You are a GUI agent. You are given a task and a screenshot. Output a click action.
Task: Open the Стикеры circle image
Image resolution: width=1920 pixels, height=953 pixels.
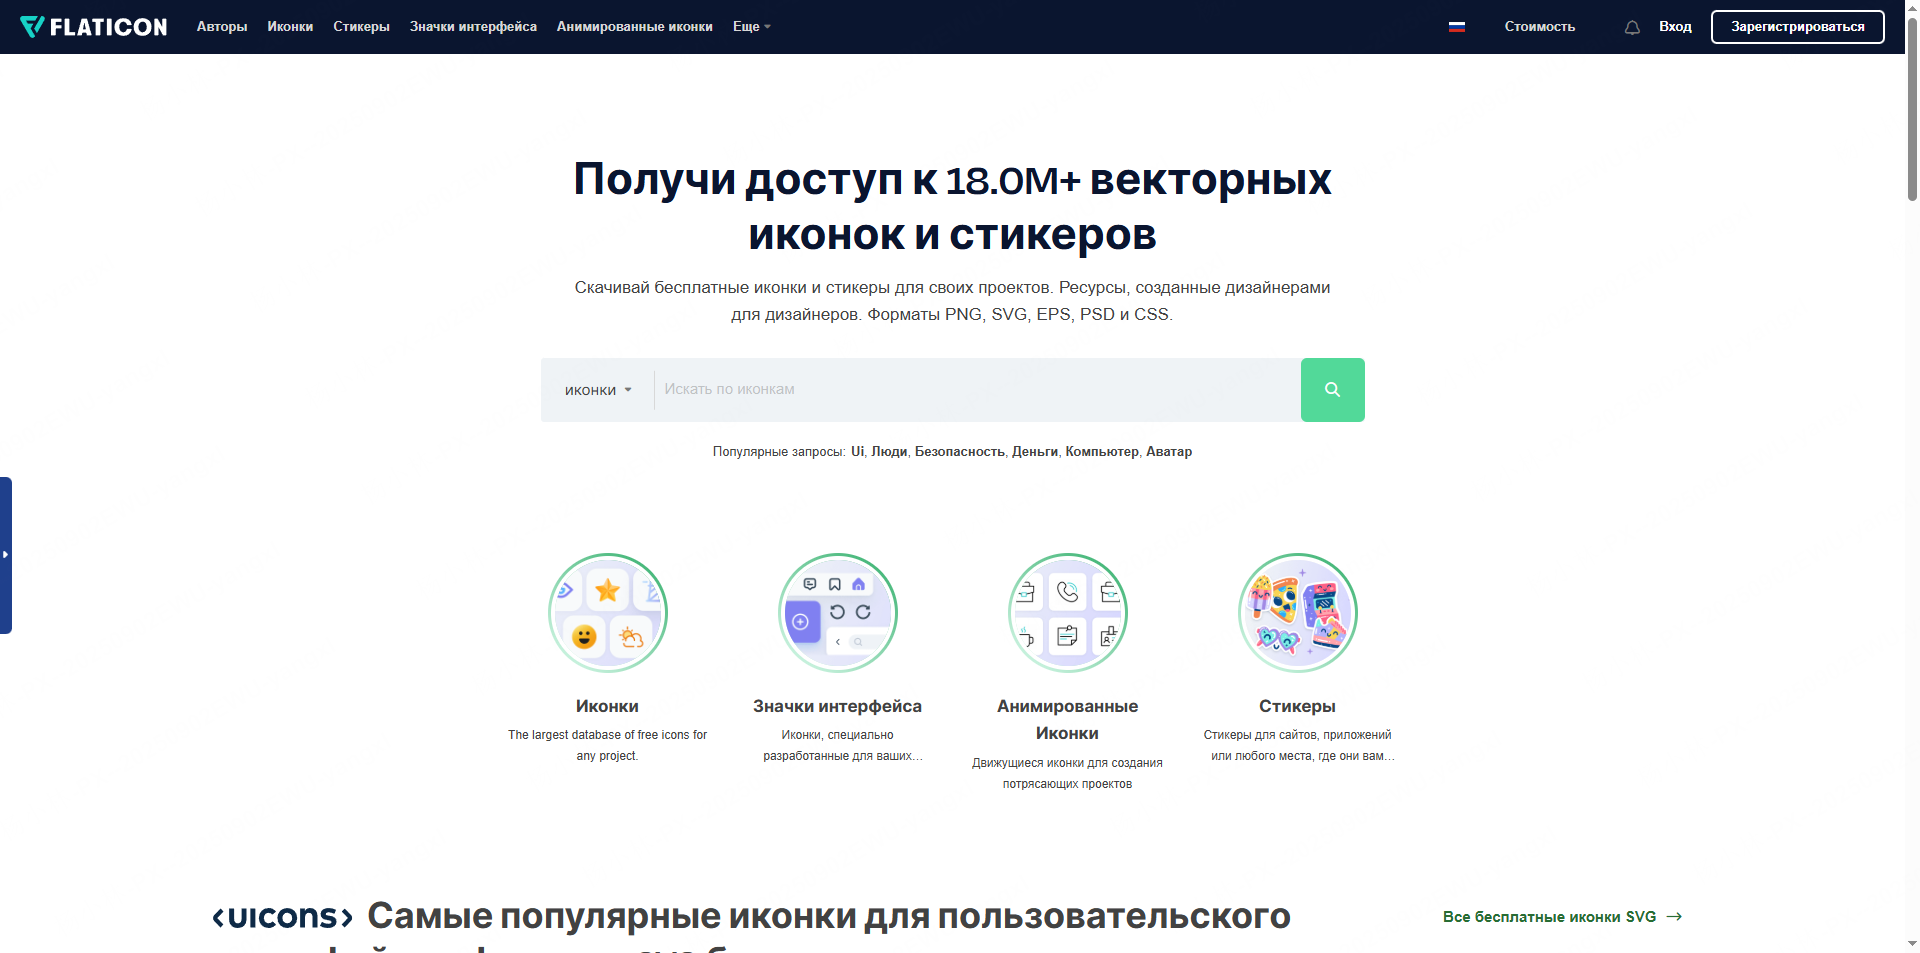click(1297, 612)
